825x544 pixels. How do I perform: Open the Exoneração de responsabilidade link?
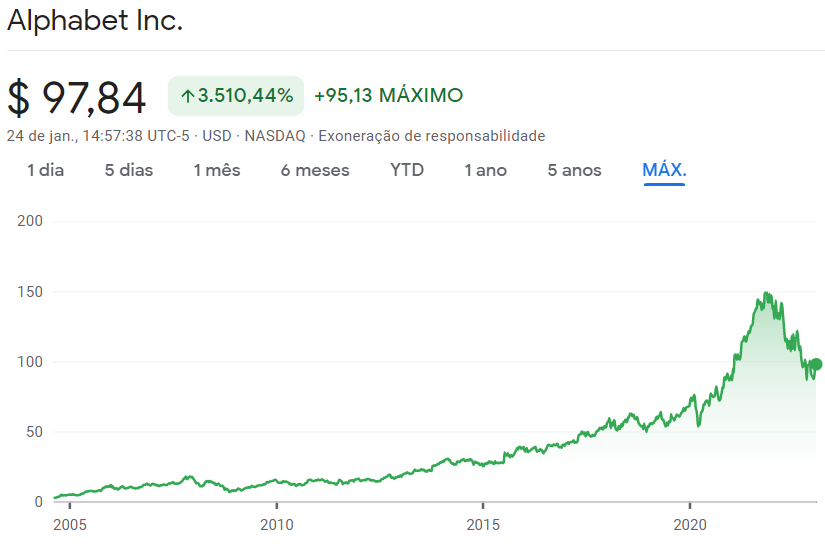(x=431, y=136)
